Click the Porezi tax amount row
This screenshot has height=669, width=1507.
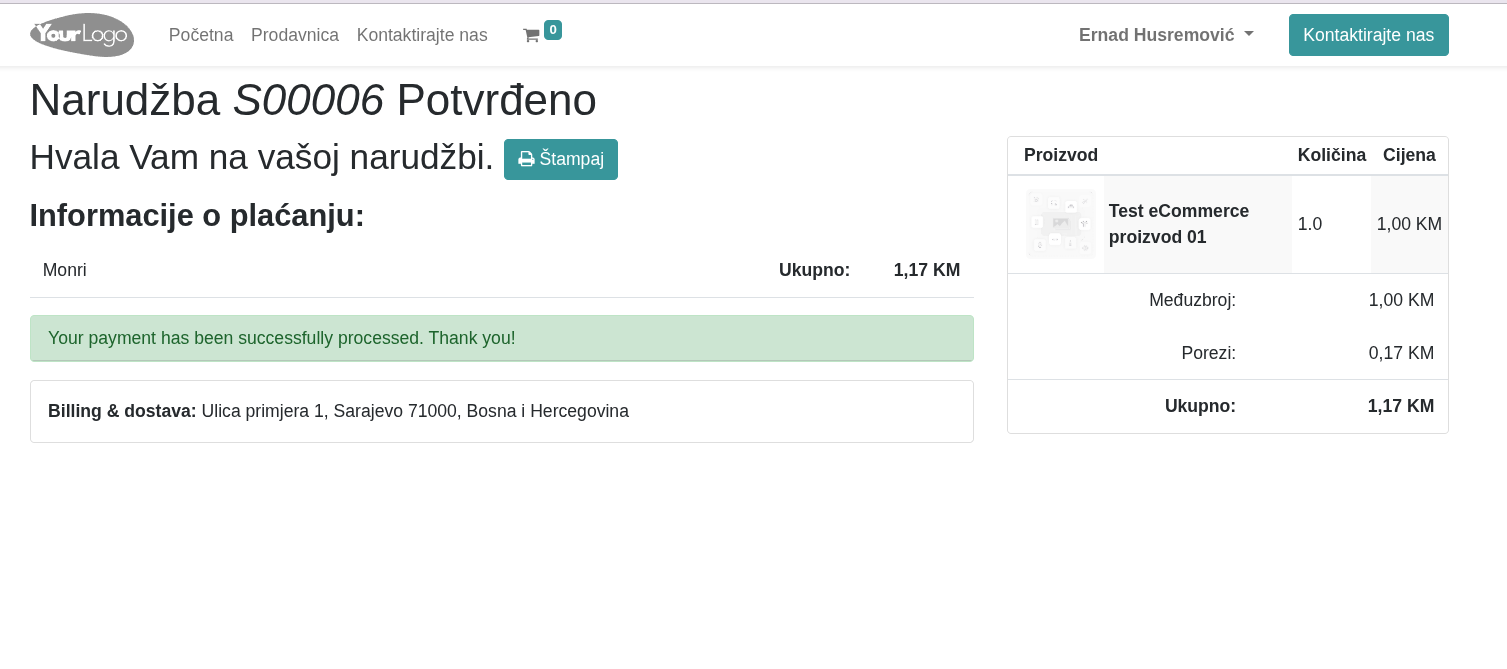point(1401,353)
